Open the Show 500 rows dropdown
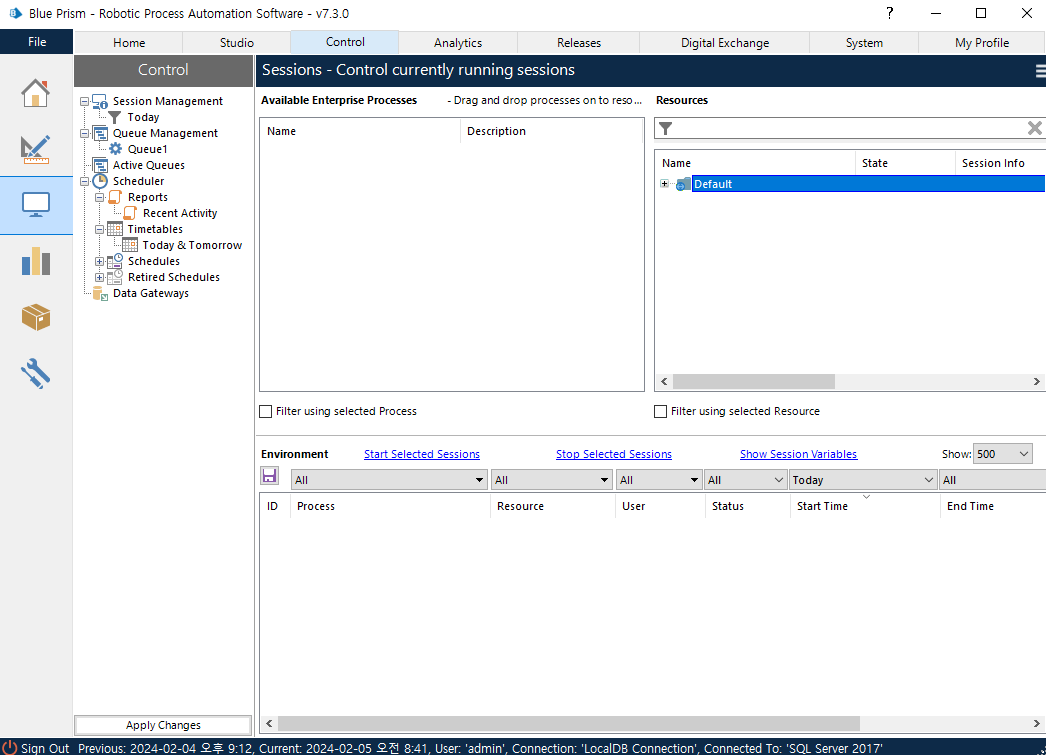 (1003, 454)
